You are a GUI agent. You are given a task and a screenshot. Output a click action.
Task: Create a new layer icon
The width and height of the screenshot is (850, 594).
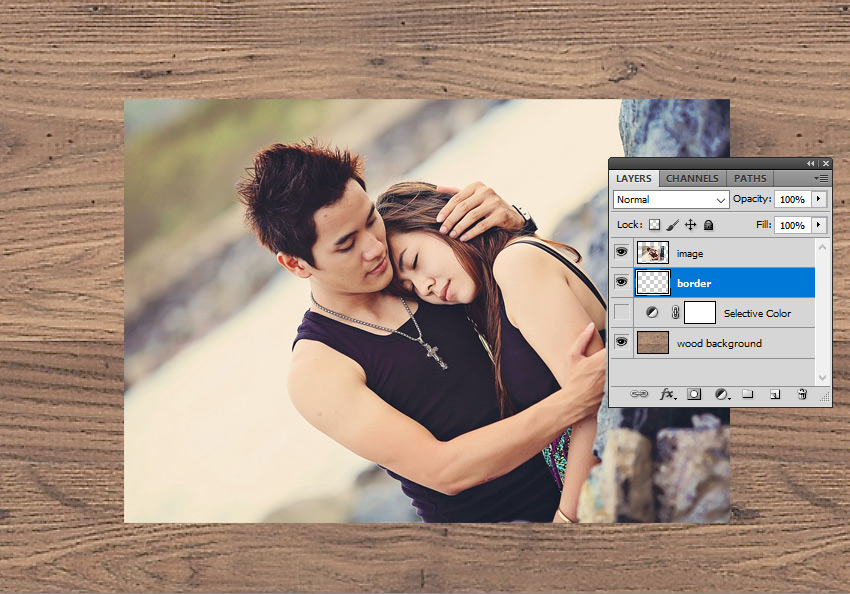[x=774, y=395]
